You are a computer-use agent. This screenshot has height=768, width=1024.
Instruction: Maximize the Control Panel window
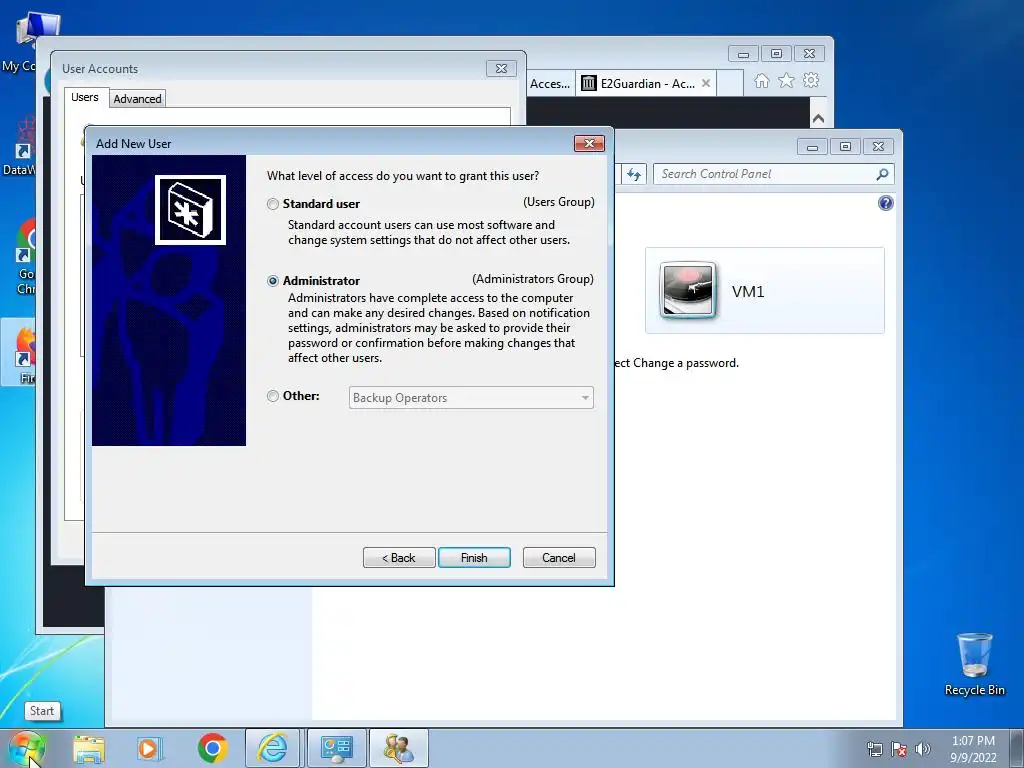(x=845, y=147)
